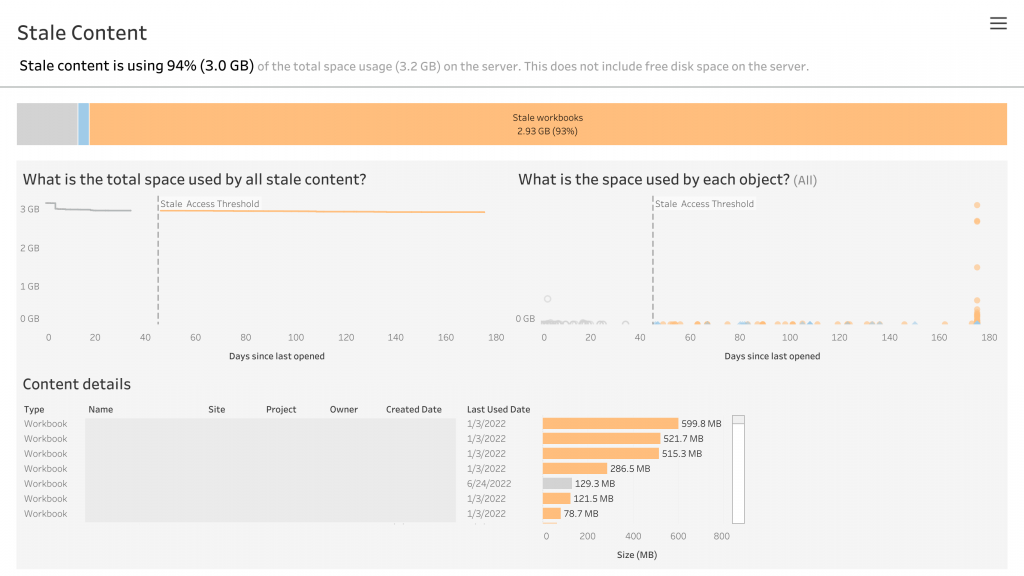Click the small blue usage bar segment
This screenshot has width=1024, height=576.
point(84,124)
